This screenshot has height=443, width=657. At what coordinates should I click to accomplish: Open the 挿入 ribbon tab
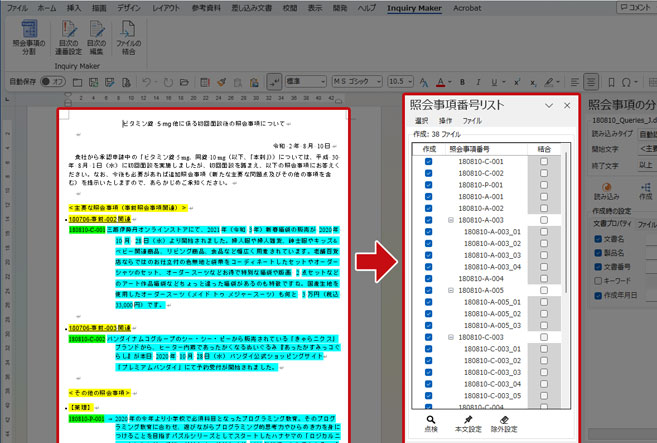point(74,7)
